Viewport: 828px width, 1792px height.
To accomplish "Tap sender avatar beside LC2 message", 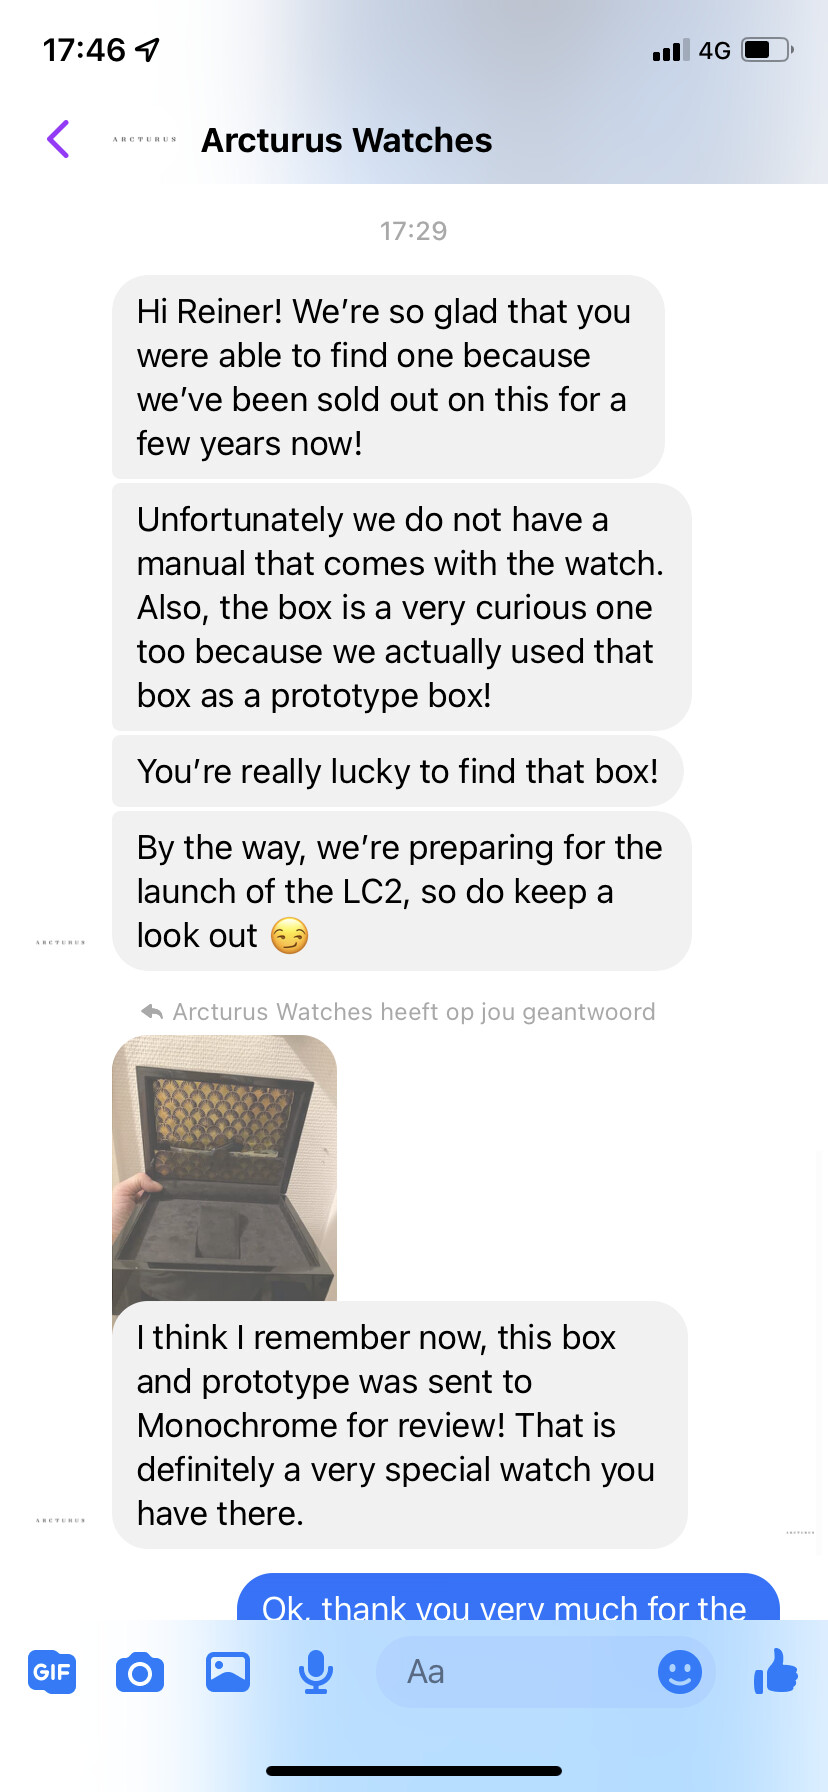I will coord(61,942).
